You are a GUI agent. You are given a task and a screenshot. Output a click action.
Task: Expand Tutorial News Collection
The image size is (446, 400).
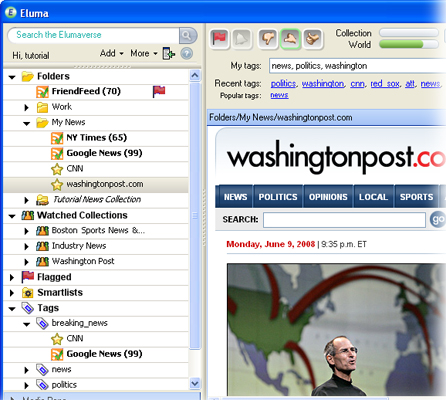coord(27,200)
